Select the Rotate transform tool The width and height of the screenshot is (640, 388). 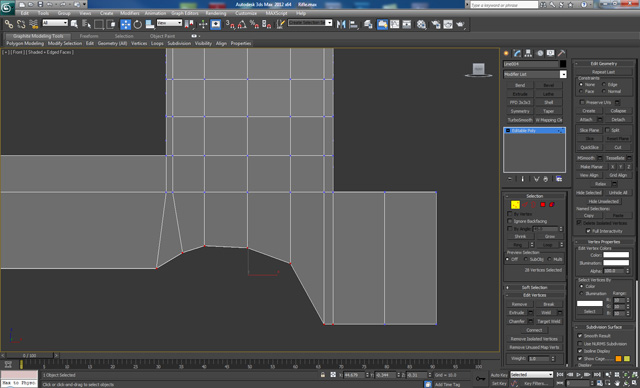click(138, 24)
